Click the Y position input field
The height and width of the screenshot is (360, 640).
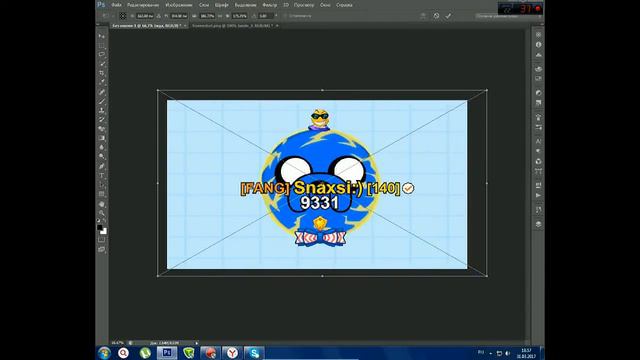tap(179, 16)
